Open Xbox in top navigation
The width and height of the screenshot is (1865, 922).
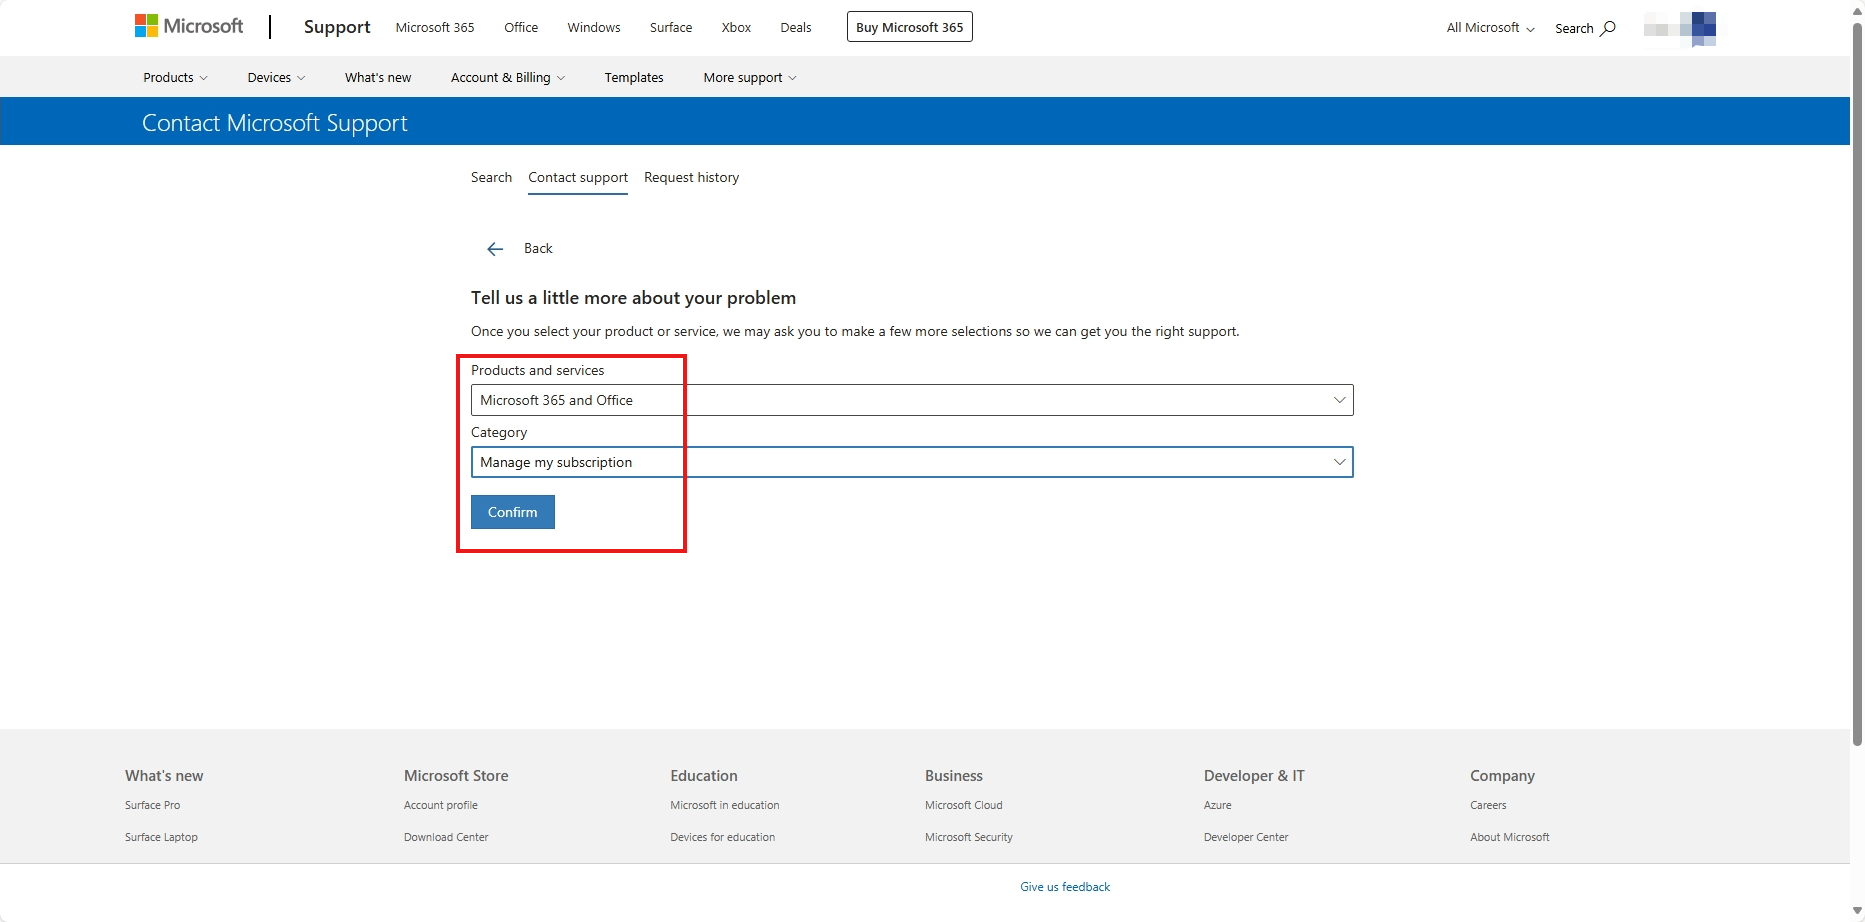click(x=736, y=27)
